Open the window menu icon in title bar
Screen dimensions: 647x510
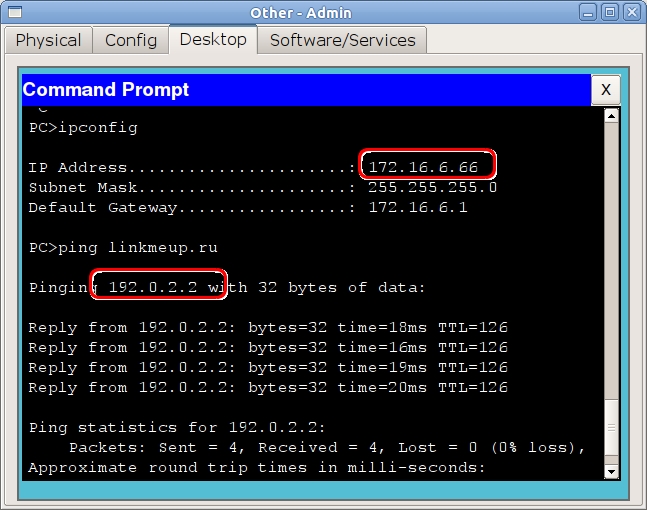[12, 11]
